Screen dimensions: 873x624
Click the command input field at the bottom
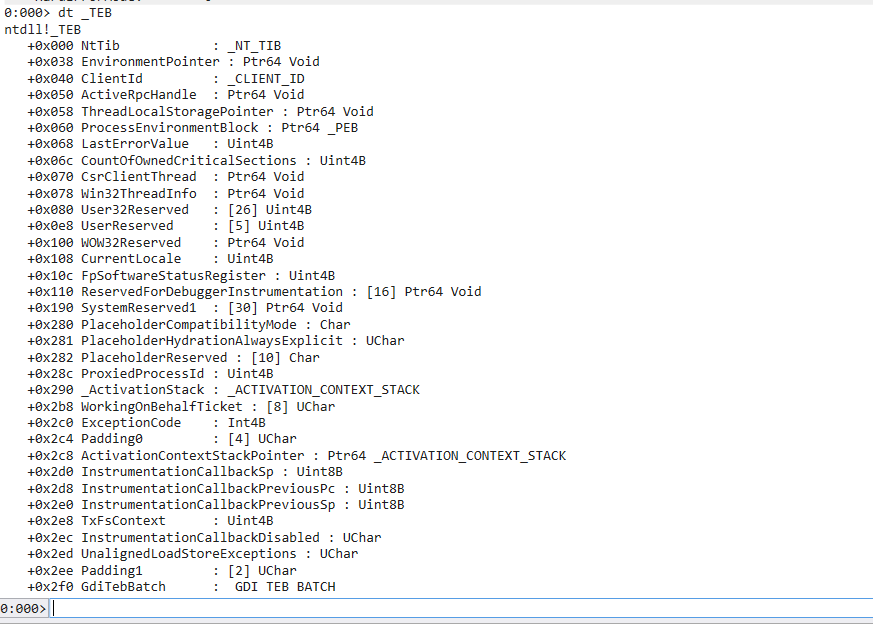tap(460, 609)
